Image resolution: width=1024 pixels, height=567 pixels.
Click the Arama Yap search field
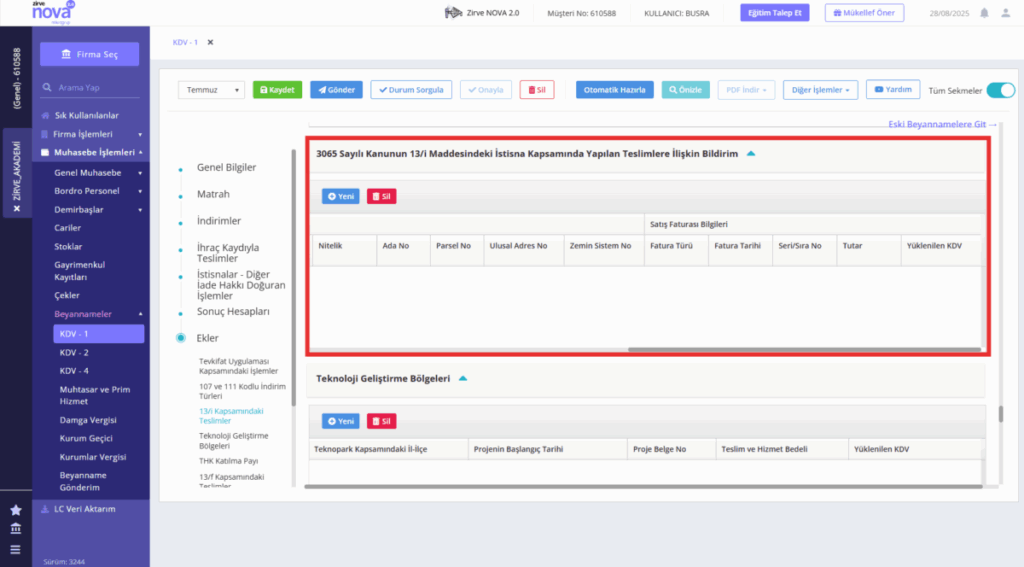click(90, 88)
